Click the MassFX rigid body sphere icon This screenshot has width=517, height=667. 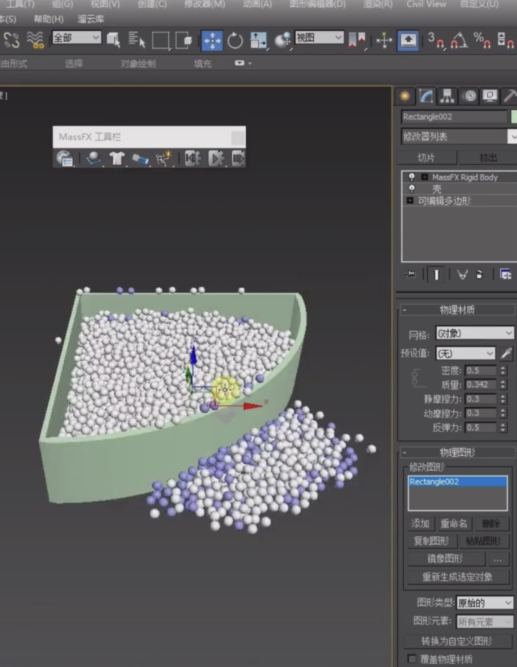94,158
